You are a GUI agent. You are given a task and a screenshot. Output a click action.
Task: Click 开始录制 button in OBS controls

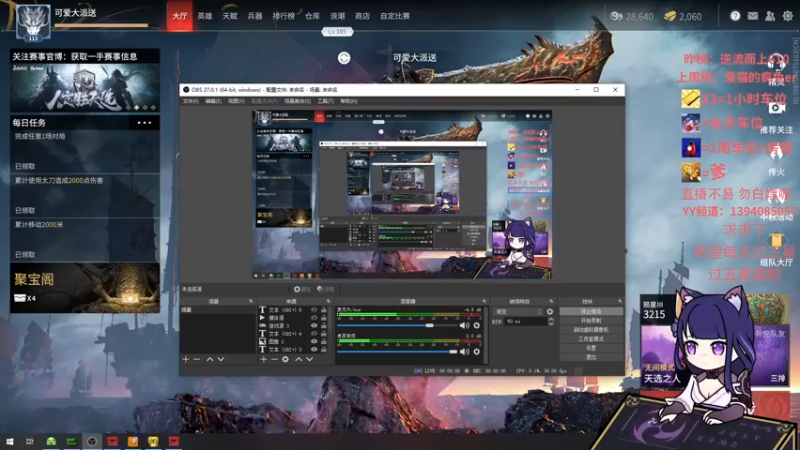(x=591, y=320)
